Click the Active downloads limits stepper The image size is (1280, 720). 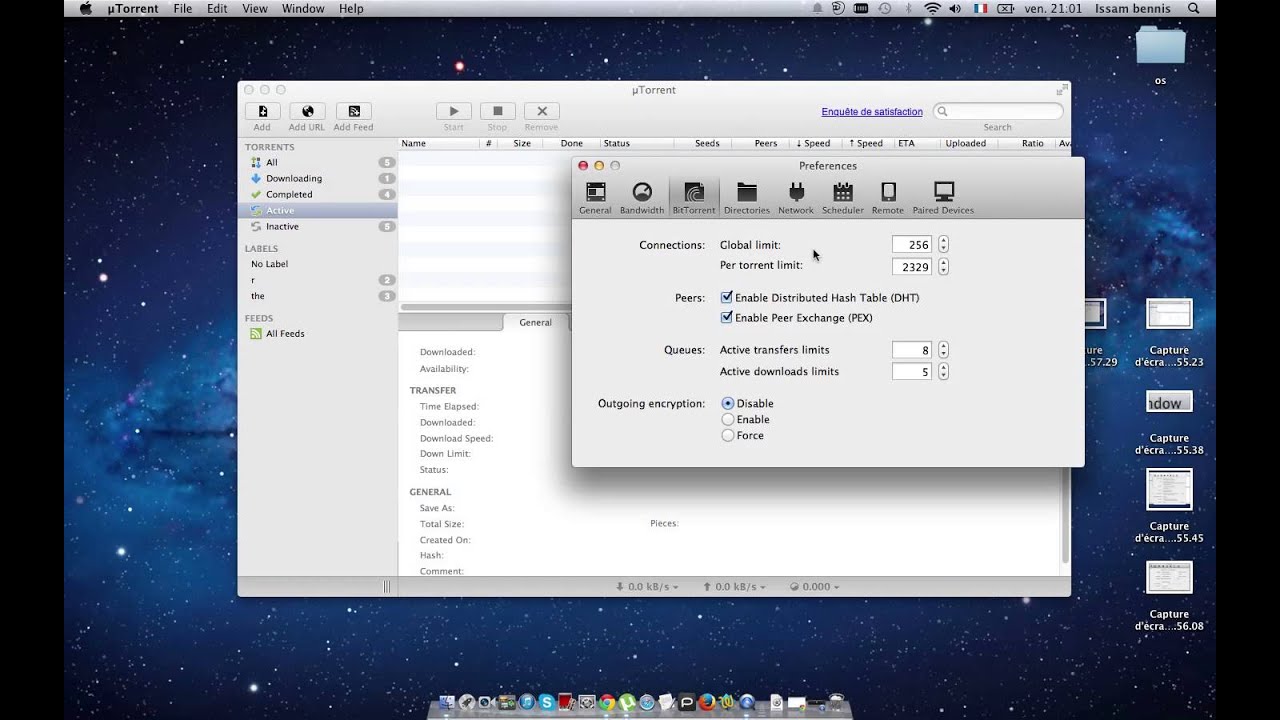pyautogui.click(x=943, y=371)
